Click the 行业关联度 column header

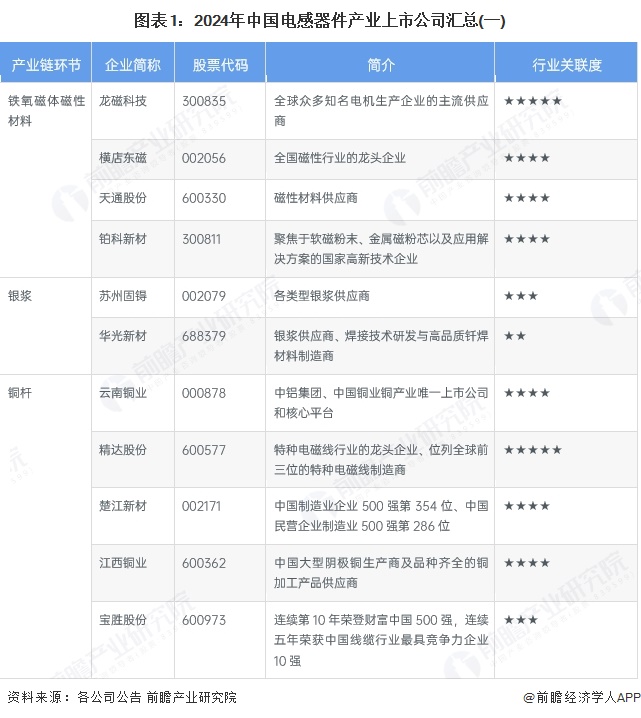point(566,65)
